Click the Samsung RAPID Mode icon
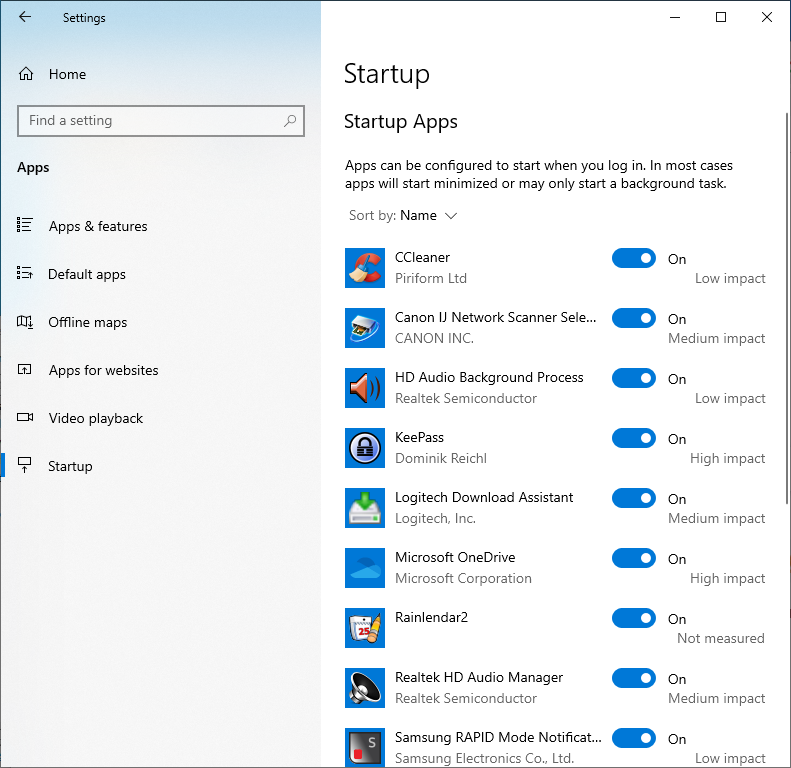791x768 pixels. (365, 748)
